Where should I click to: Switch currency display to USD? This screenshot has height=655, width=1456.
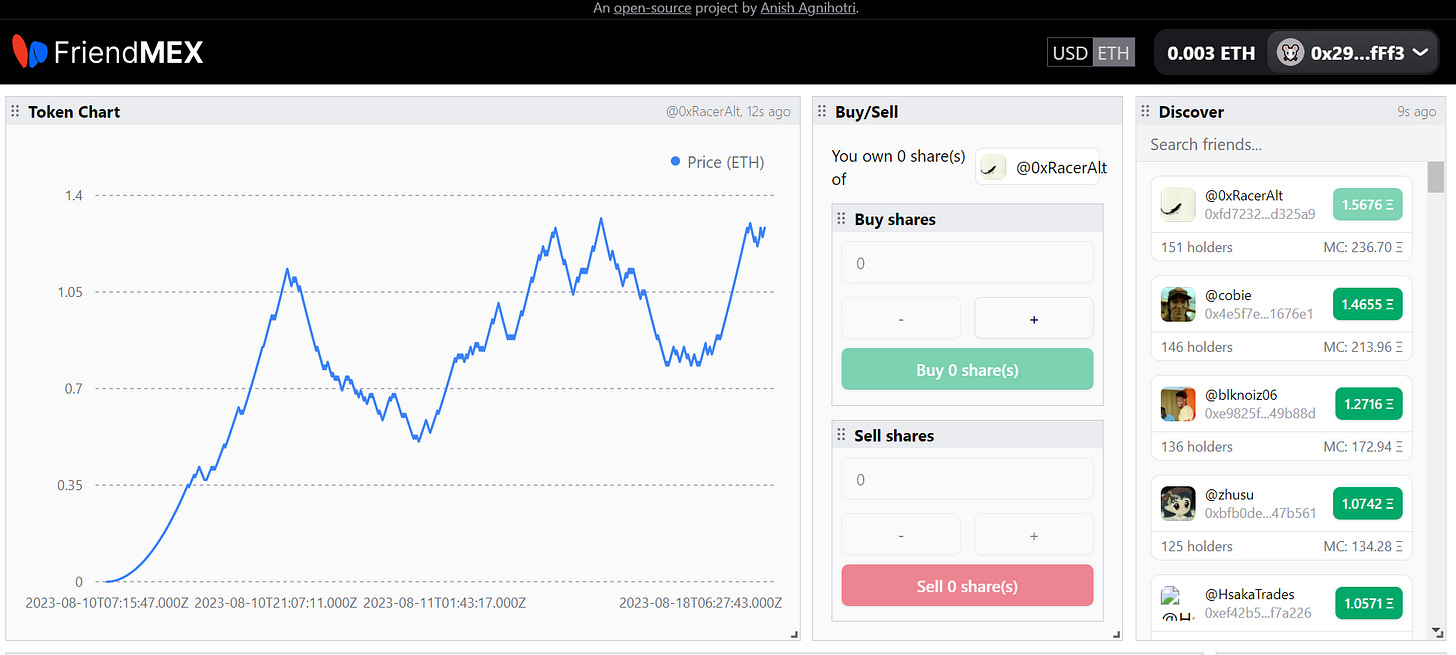tap(1070, 53)
